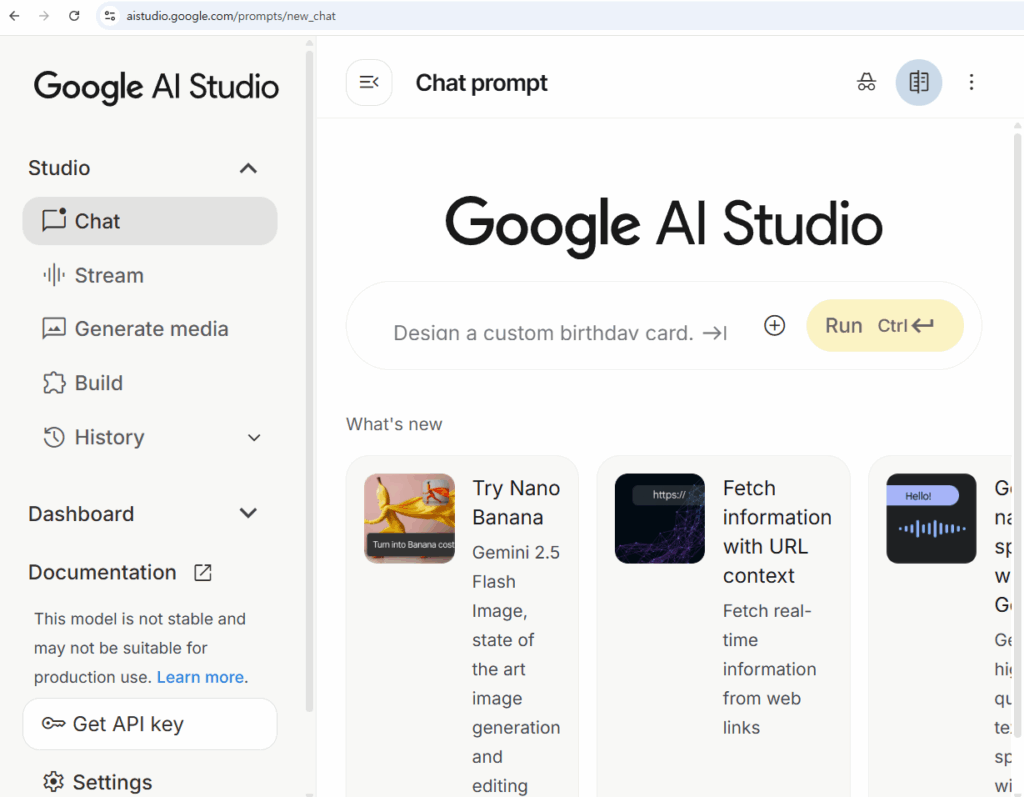
Task: Click the Nano Banana card thumbnail
Action: point(409,518)
